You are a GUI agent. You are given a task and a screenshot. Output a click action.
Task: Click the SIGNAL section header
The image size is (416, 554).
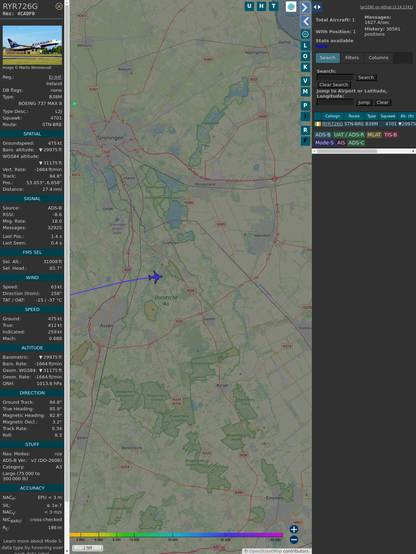32,199
